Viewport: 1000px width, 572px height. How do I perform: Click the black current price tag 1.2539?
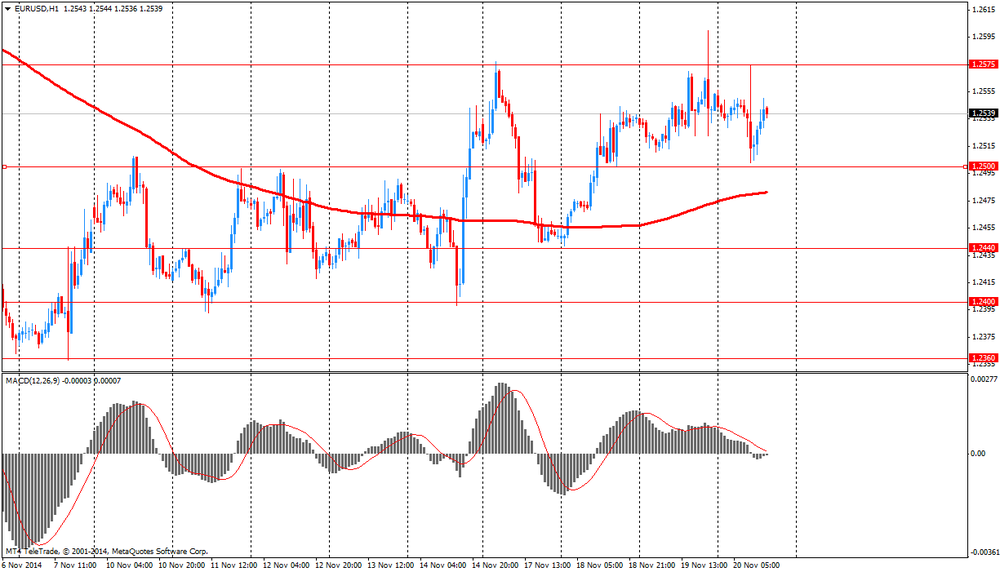[x=983, y=114]
